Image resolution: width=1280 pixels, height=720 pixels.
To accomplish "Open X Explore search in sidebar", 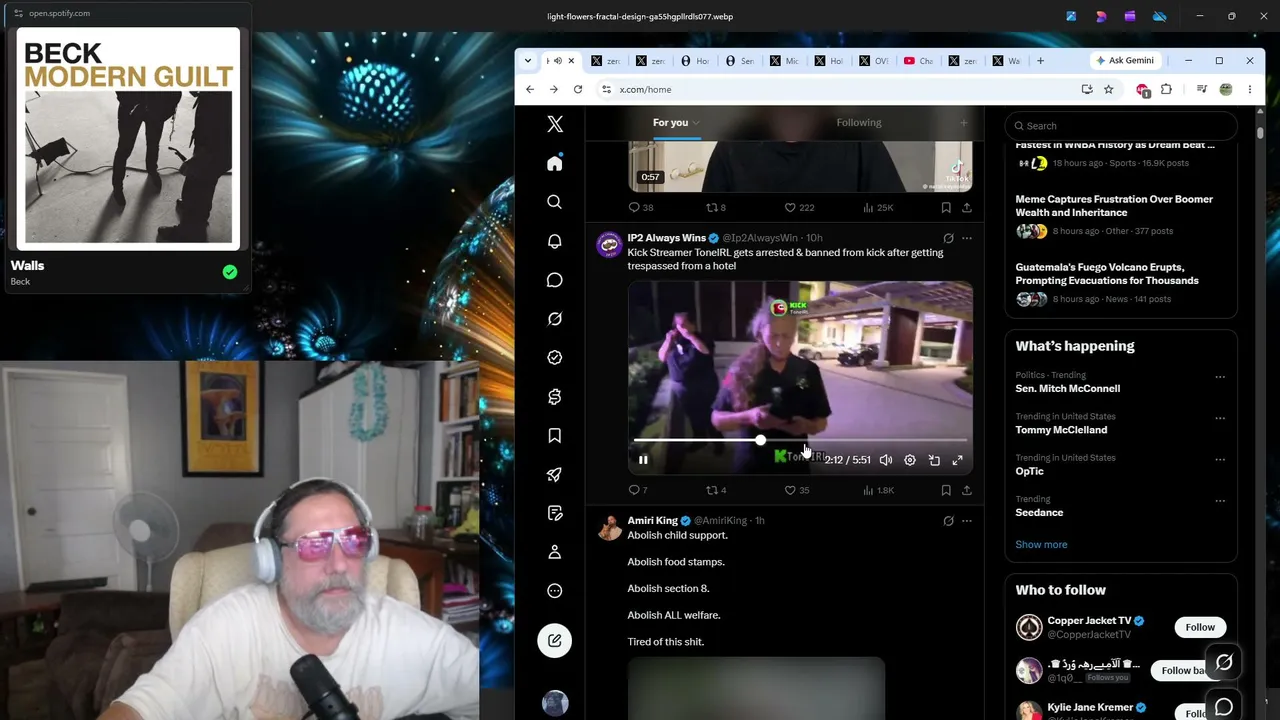I will point(554,202).
